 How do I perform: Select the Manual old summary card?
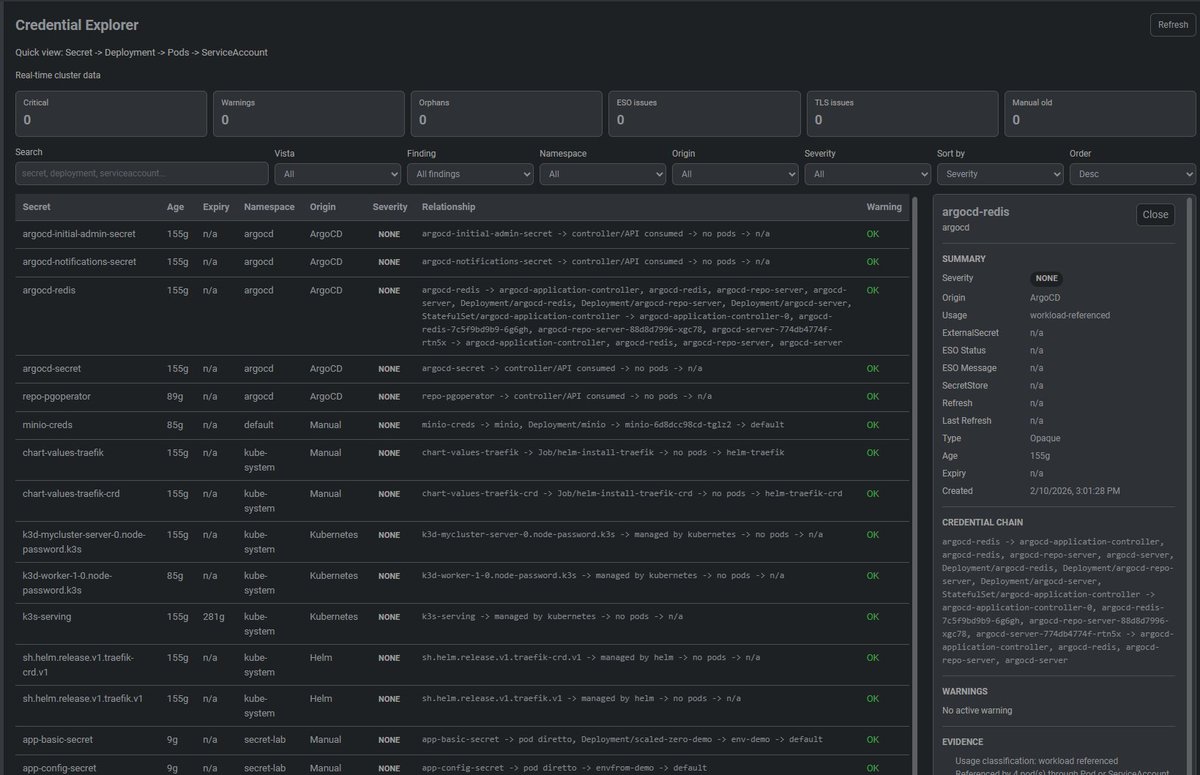click(x=1100, y=113)
